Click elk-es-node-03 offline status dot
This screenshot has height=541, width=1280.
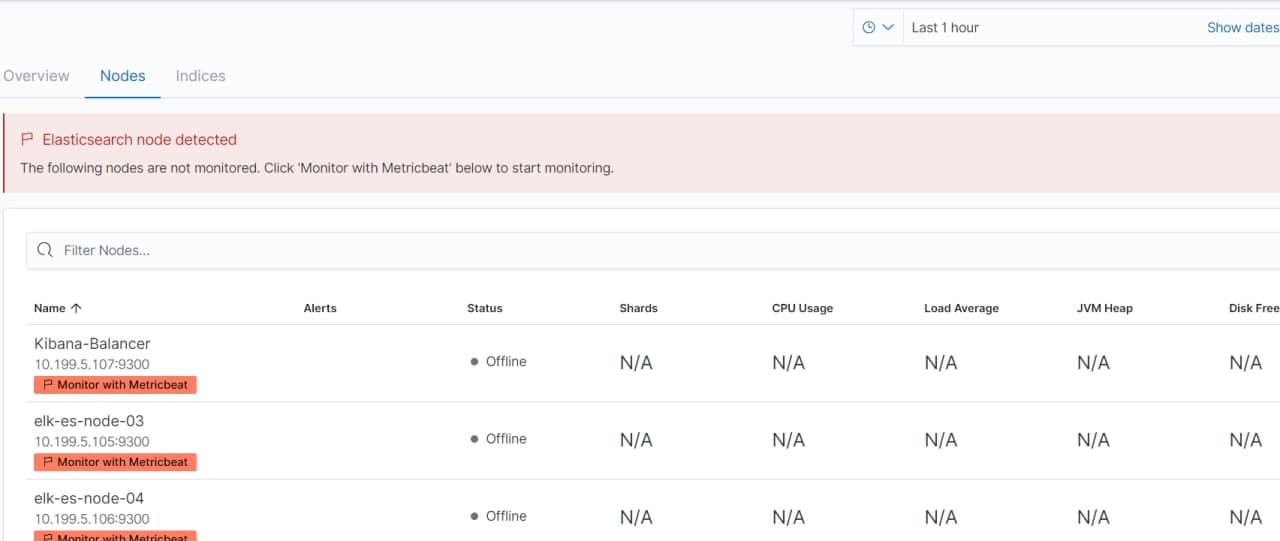[474, 439]
